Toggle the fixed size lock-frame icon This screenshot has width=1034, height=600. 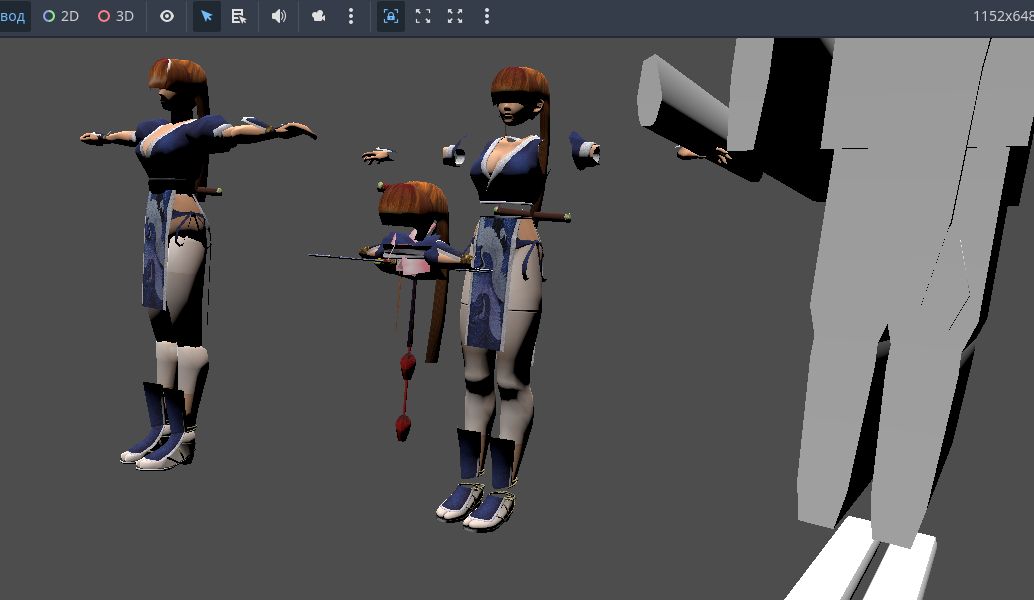pos(391,16)
